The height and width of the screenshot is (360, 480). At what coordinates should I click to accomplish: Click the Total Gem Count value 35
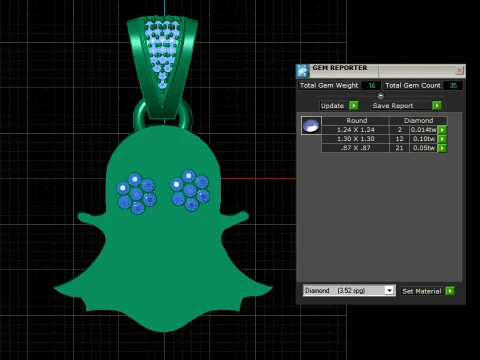(453, 86)
